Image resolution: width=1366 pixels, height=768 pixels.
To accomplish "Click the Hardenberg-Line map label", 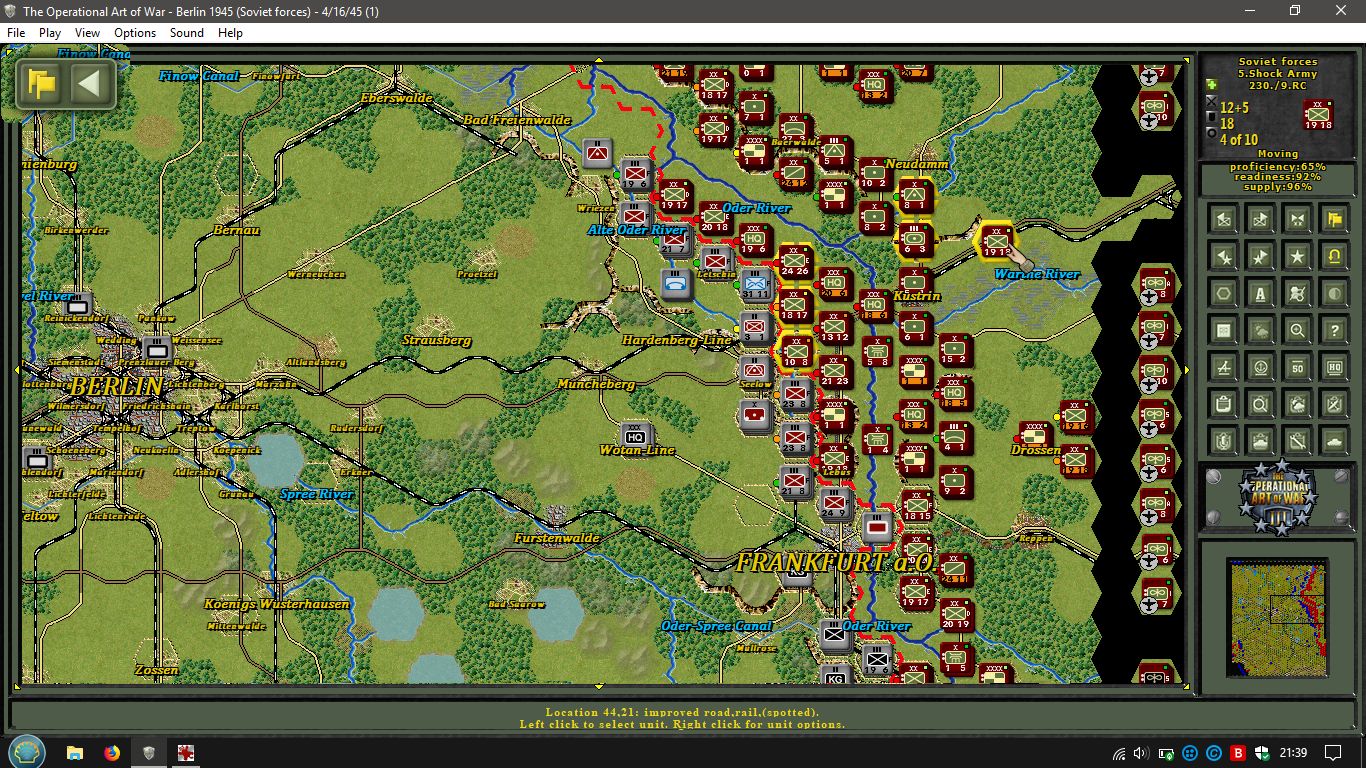I will [x=677, y=340].
